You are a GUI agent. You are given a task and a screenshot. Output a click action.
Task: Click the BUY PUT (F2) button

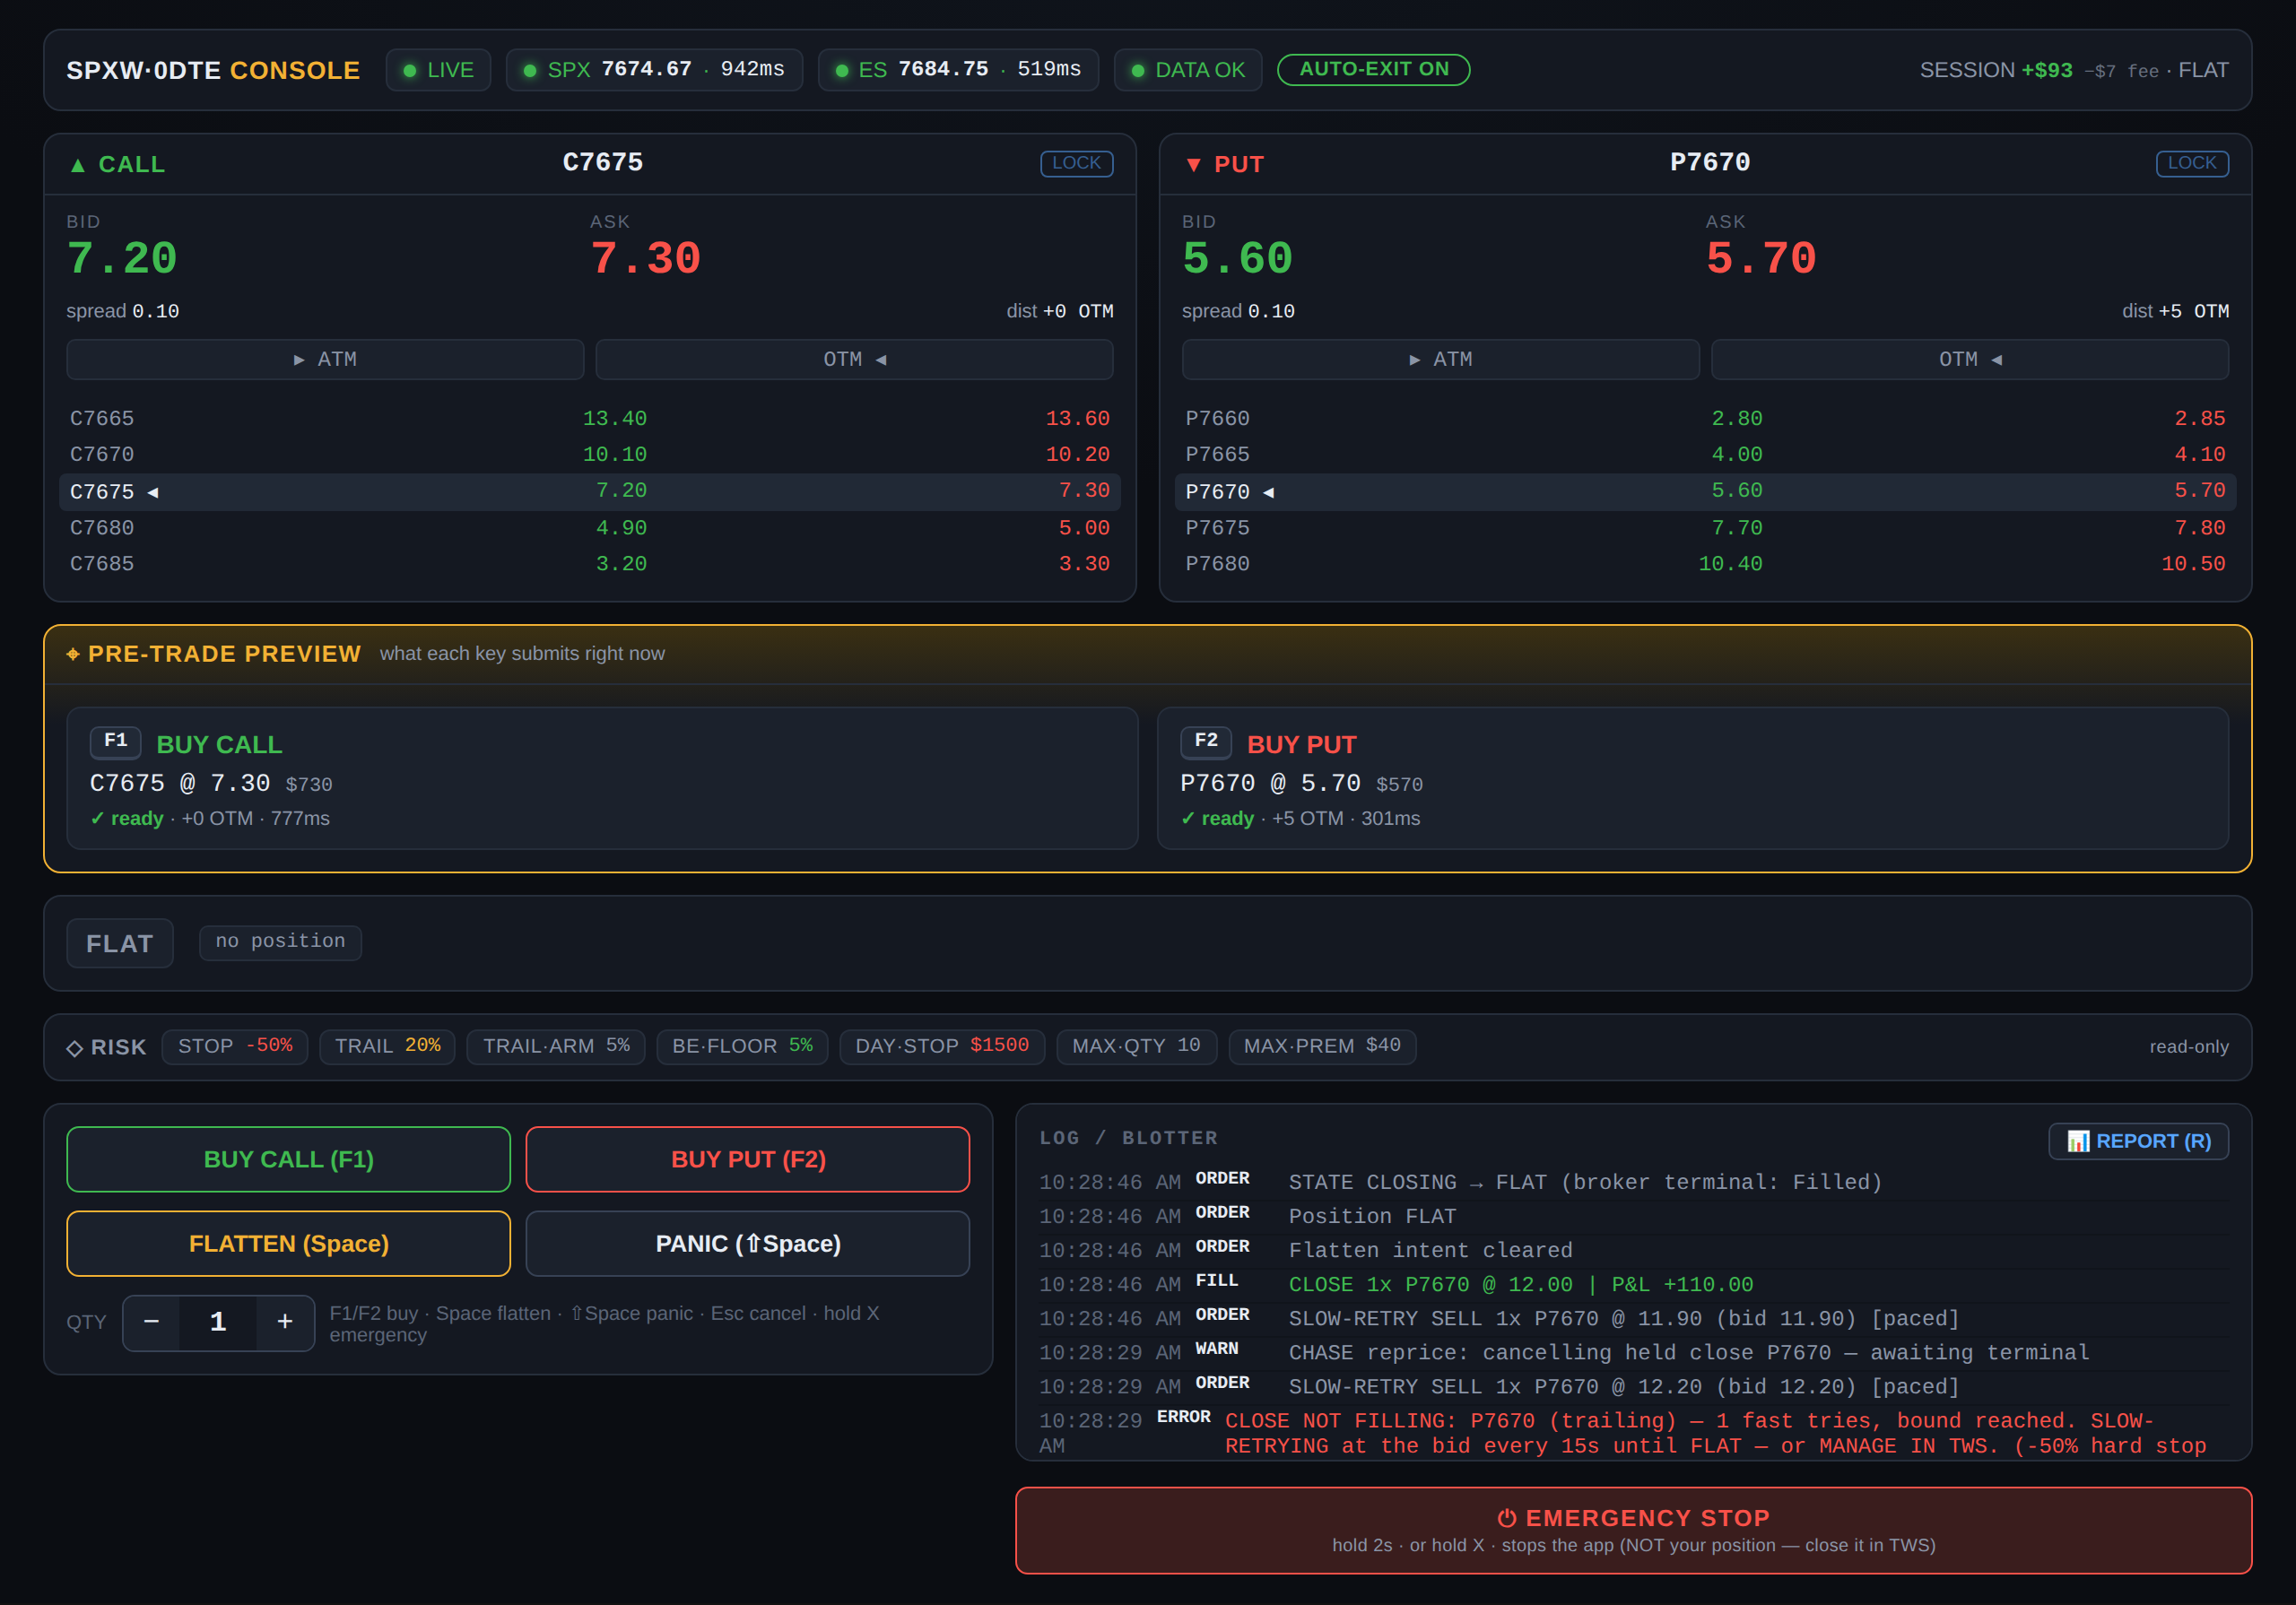(x=747, y=1159)
